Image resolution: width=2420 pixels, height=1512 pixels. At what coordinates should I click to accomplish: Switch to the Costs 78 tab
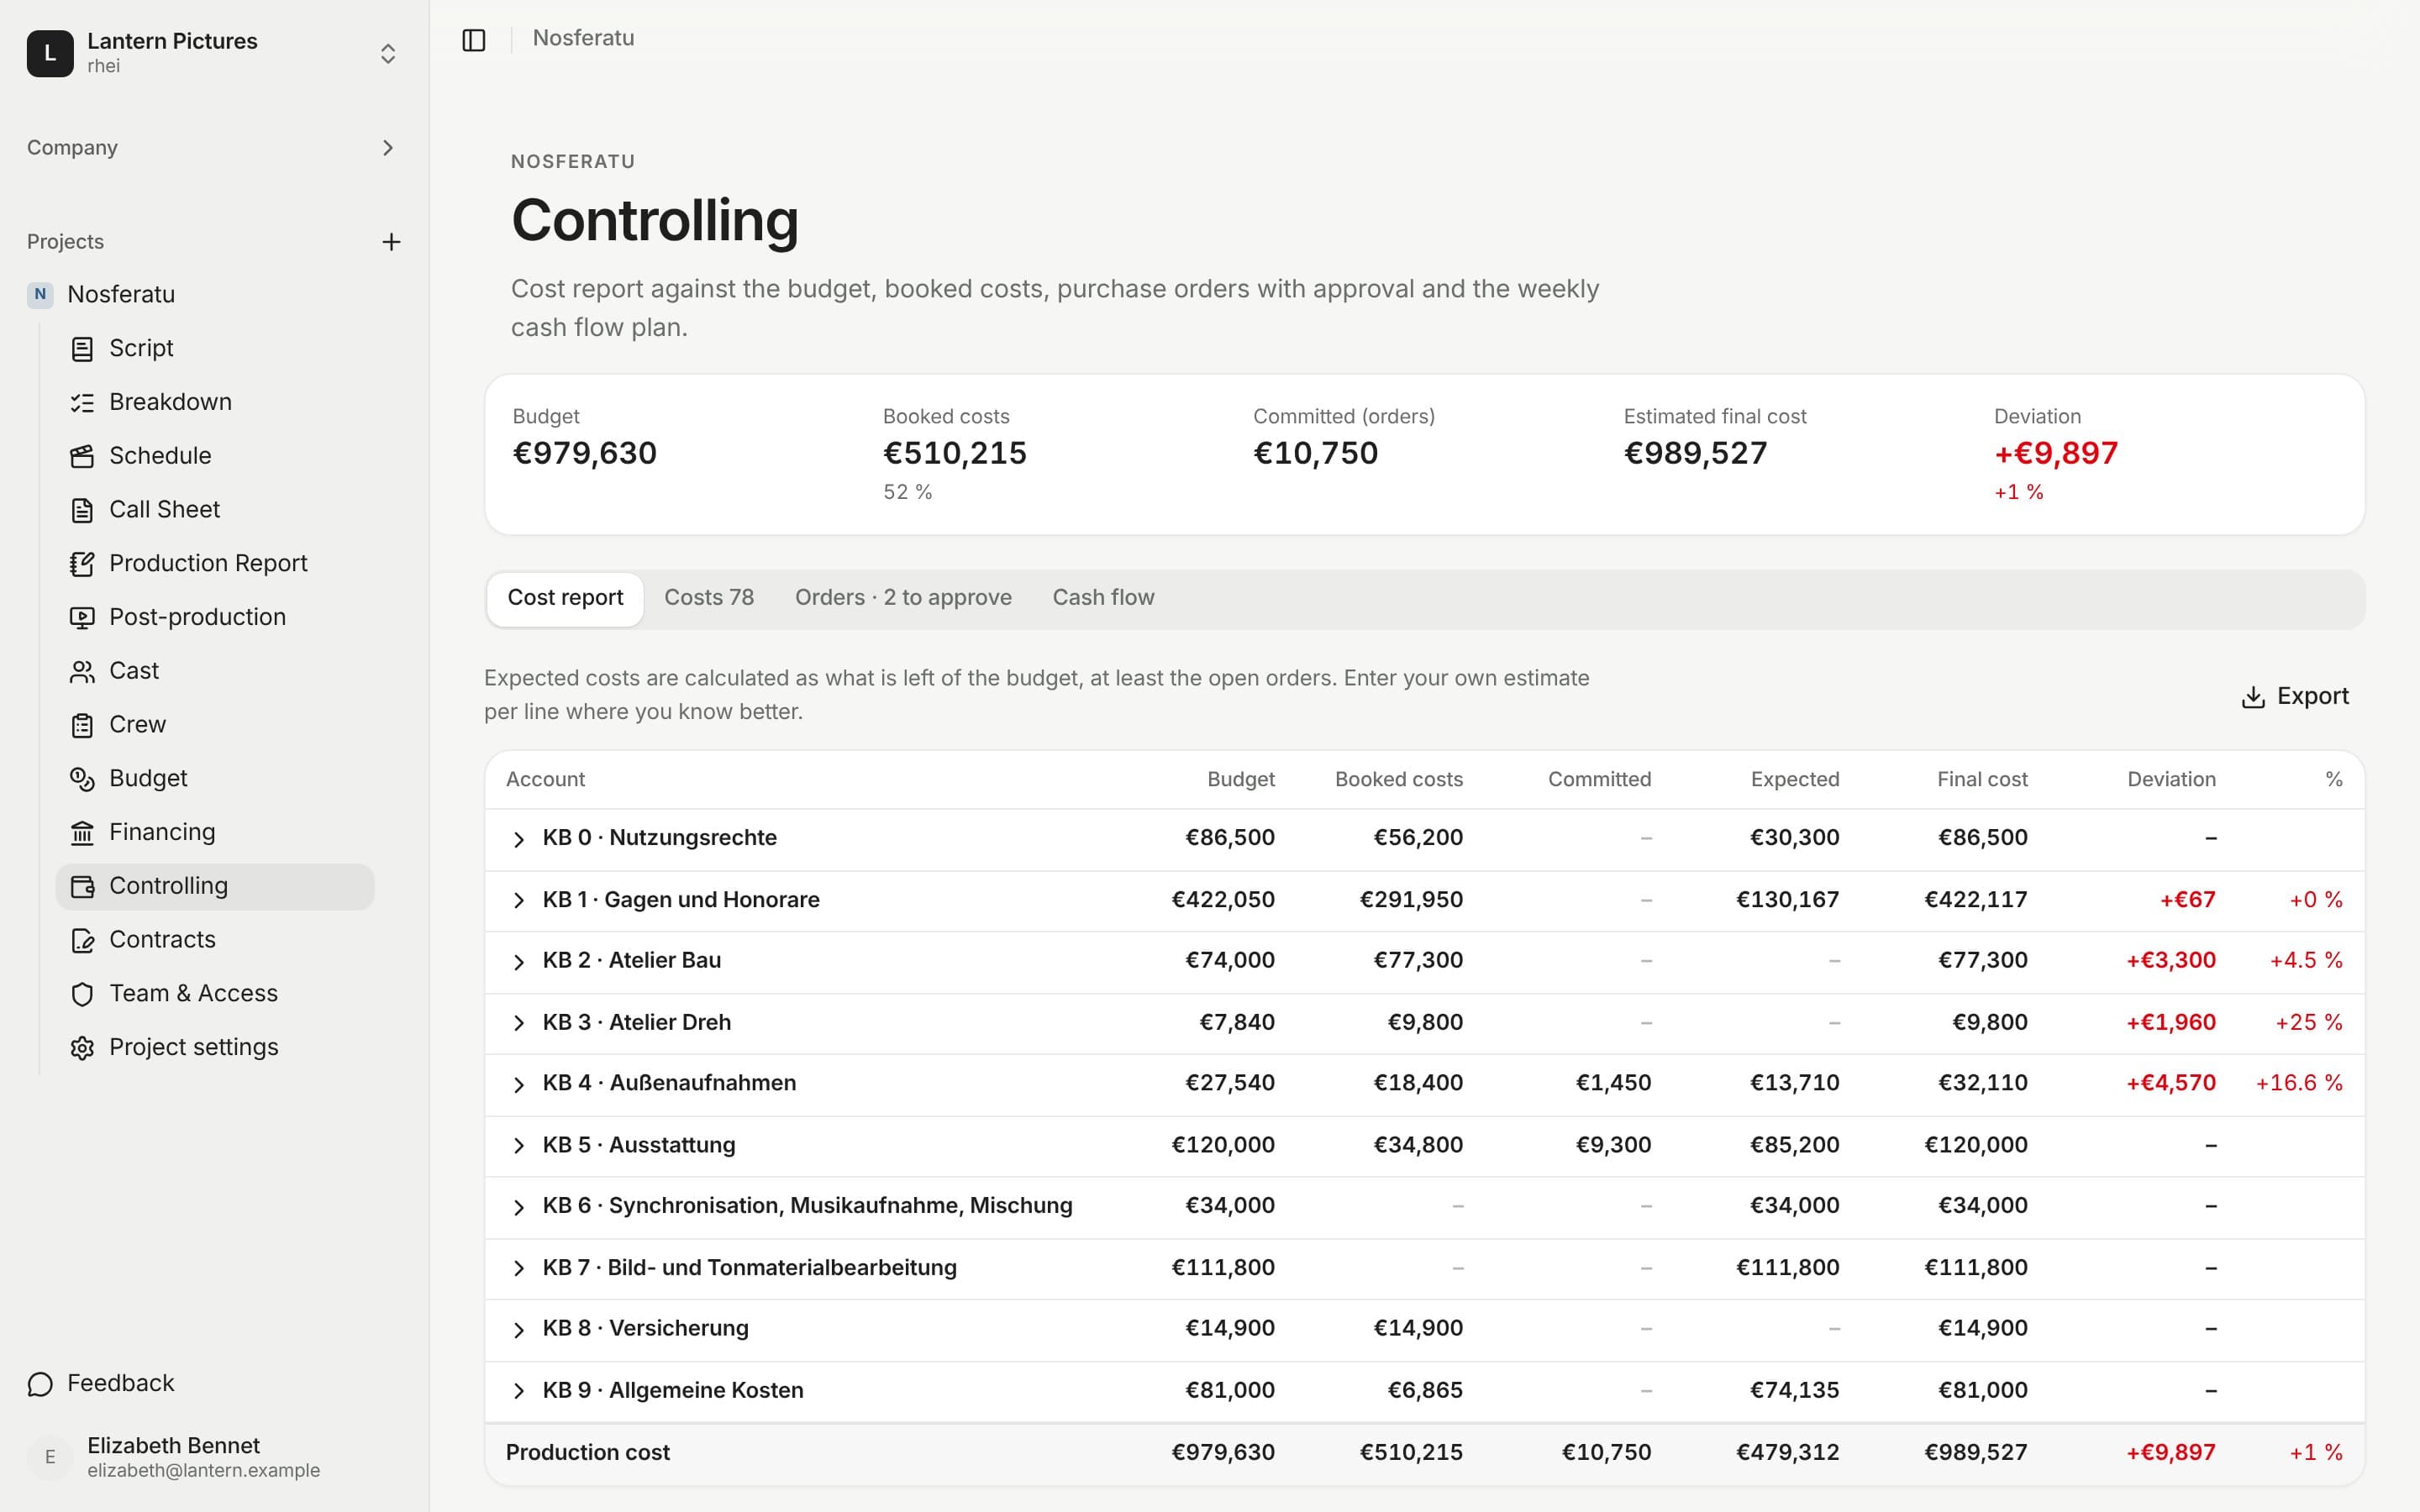[x=709, y=598]
